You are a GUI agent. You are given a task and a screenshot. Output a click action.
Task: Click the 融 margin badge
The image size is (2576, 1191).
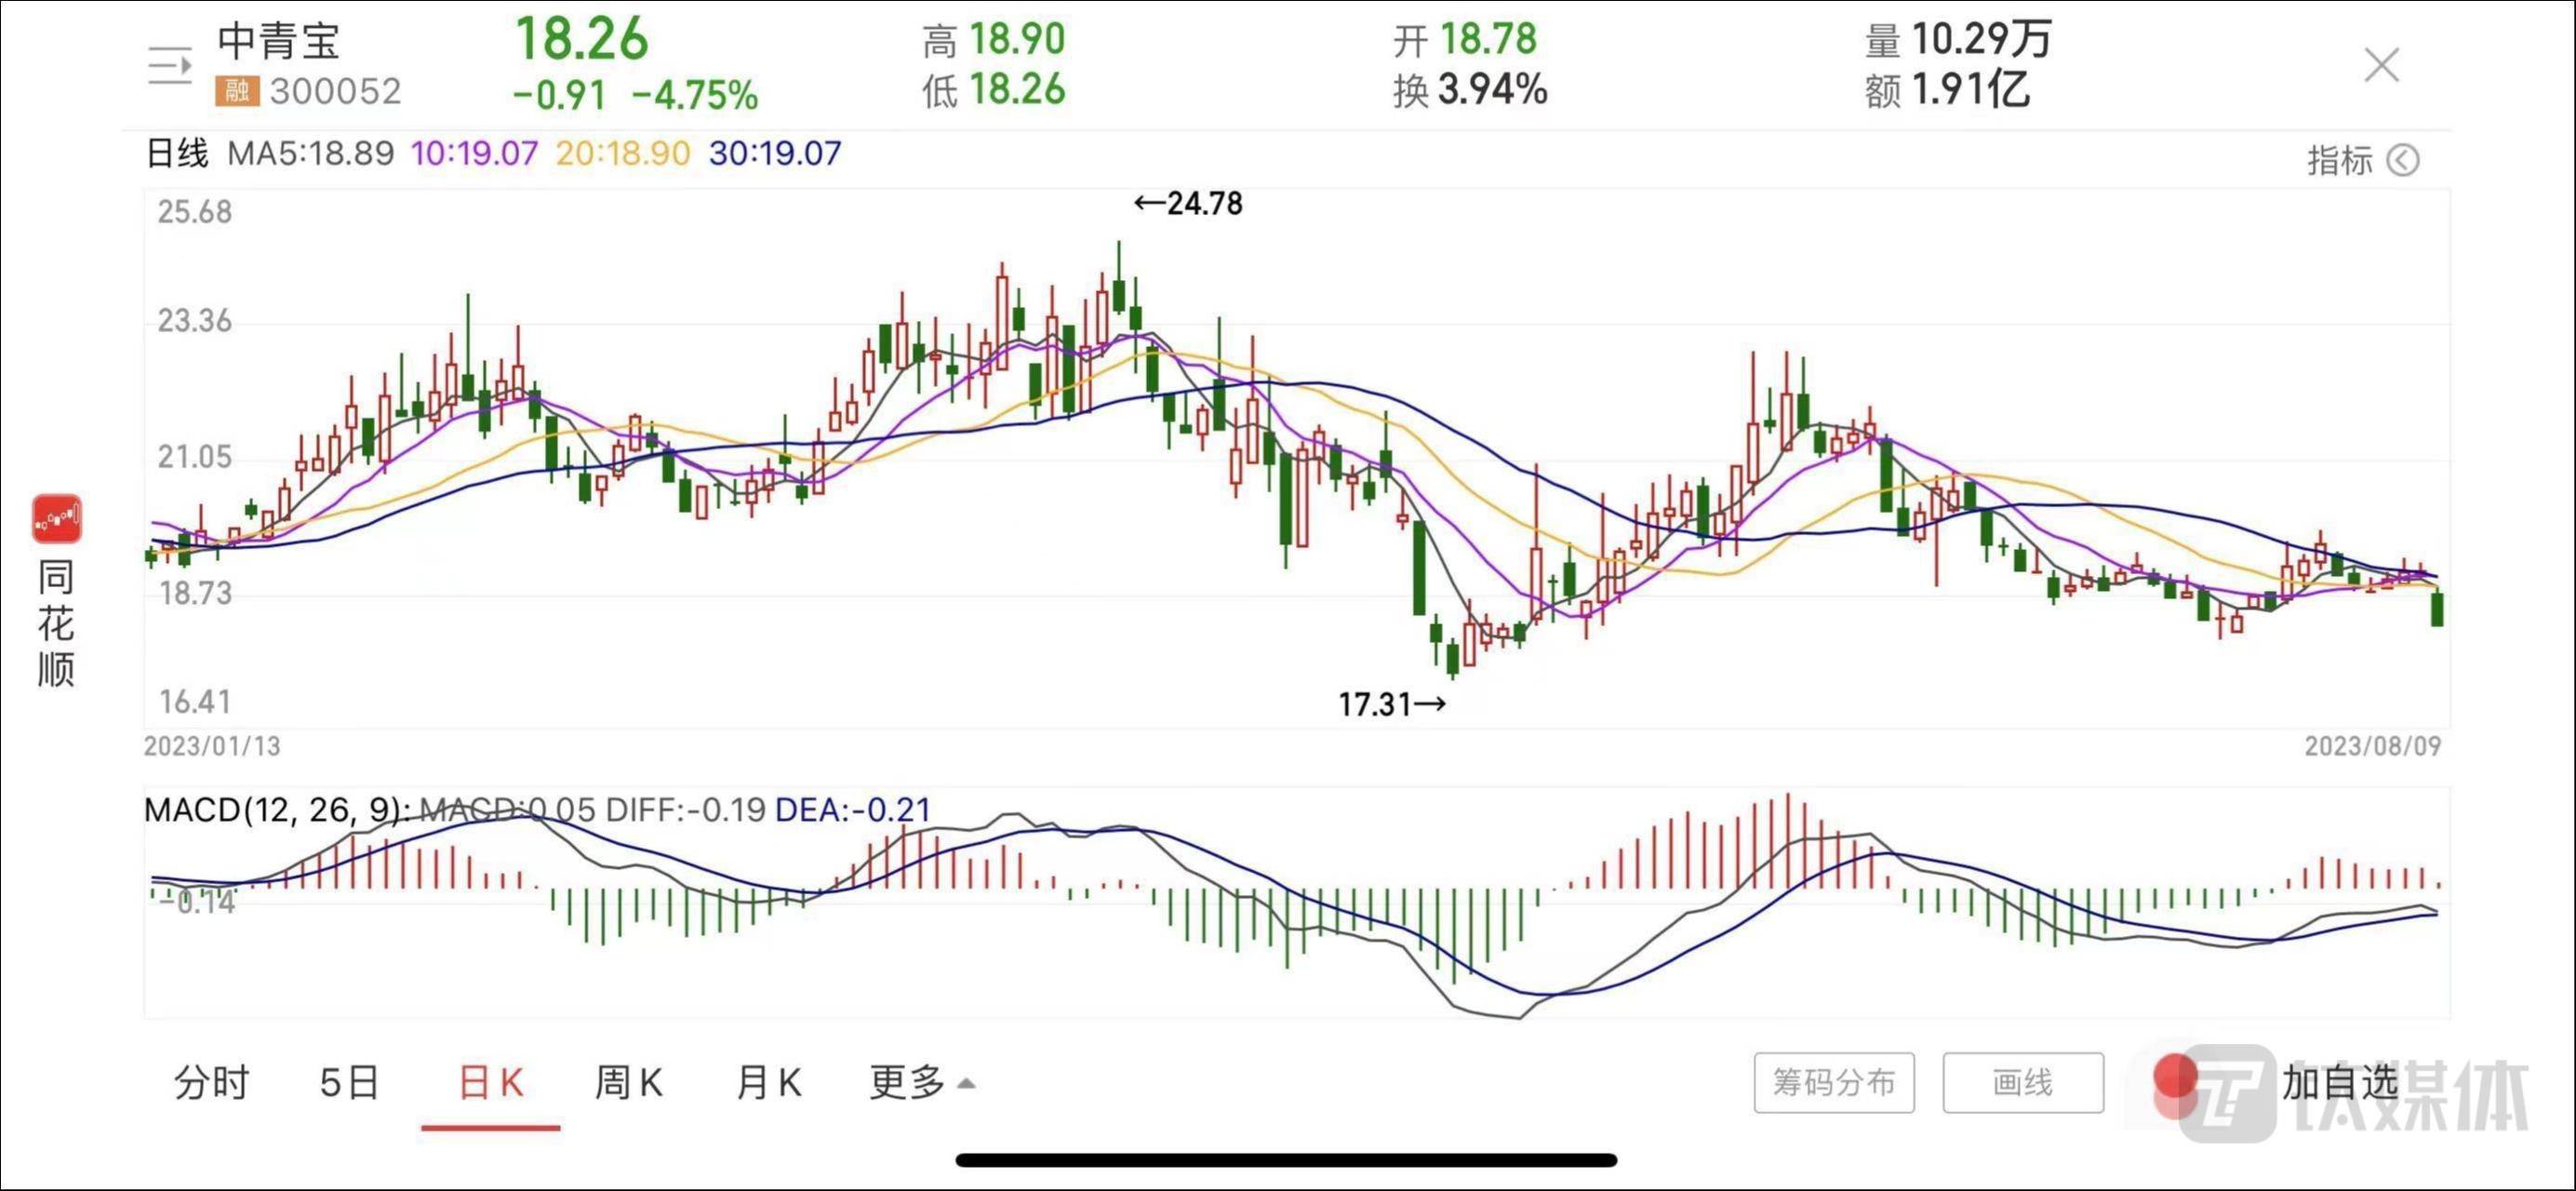pyautogui.click(x=237, y=91)
